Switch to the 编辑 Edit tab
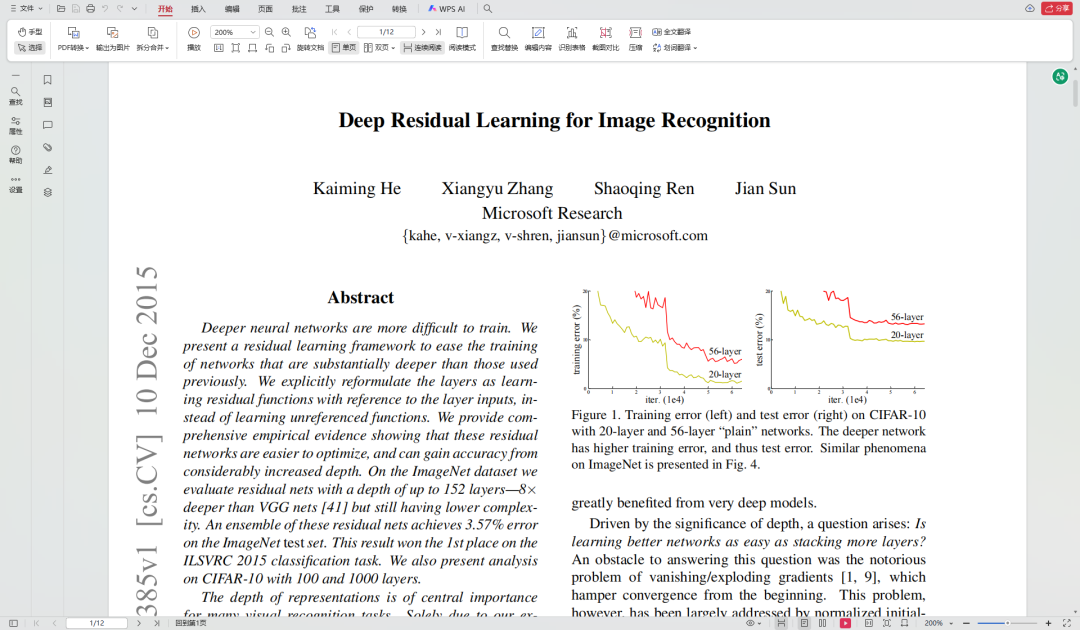 coord(232,9)
